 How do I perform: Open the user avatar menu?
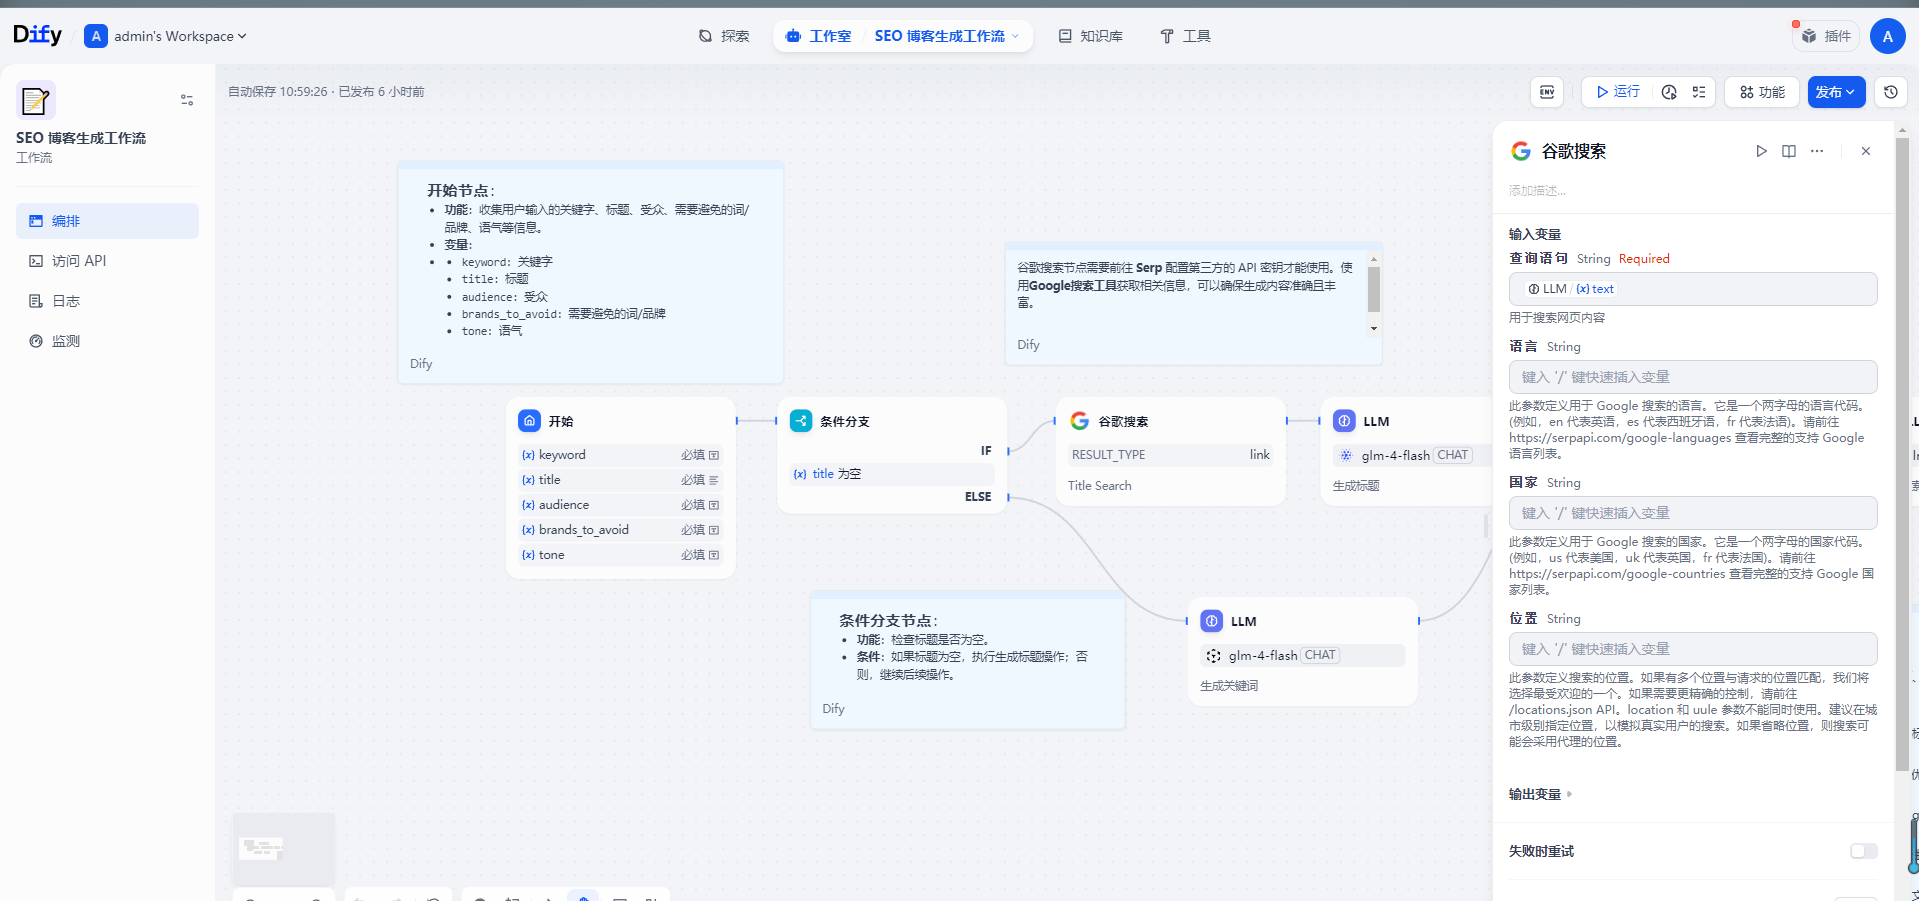click(x=1887, y=36)
